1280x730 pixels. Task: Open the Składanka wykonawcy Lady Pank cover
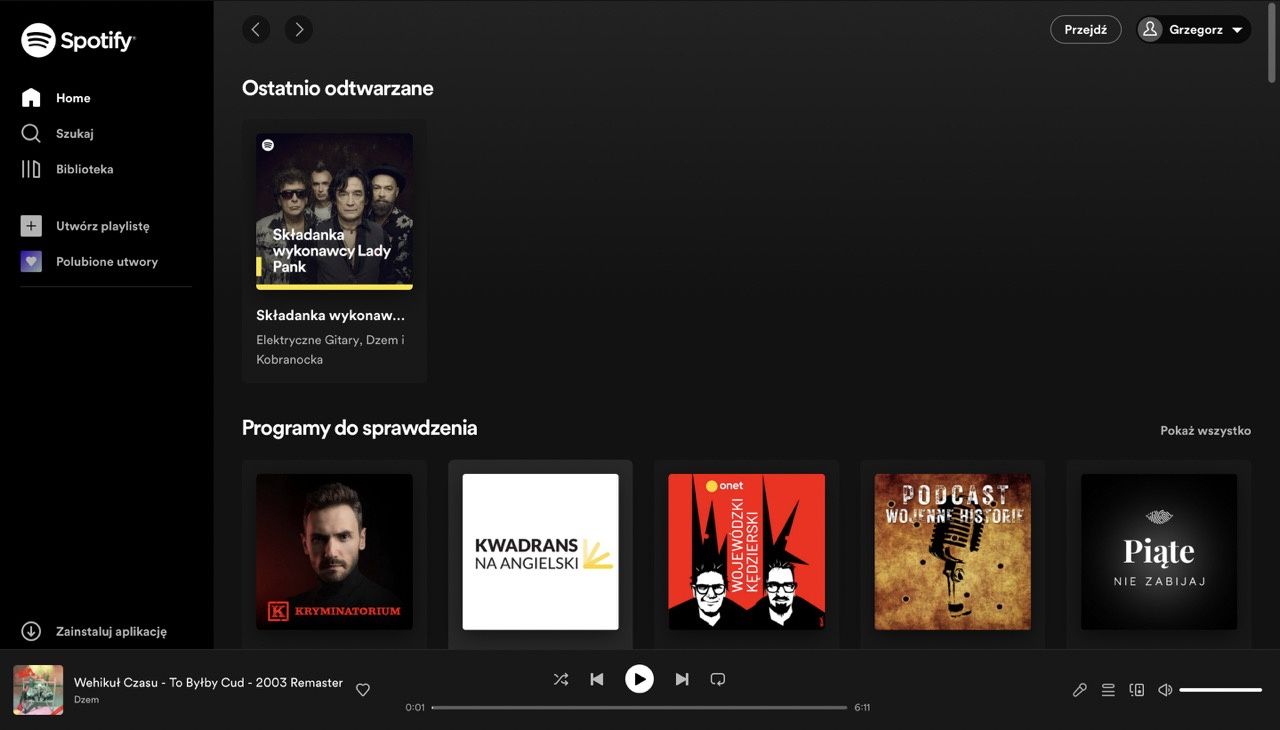(x=334, y=212)
